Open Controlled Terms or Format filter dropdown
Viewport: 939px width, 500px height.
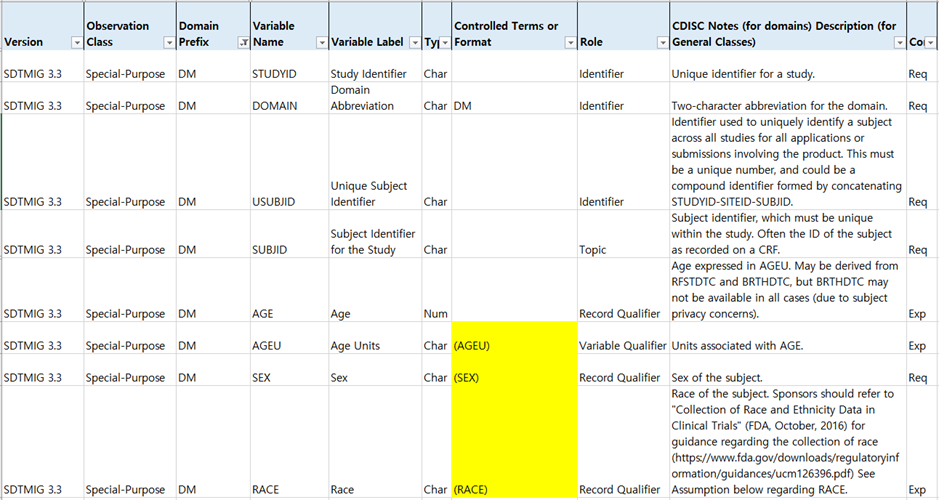567,43
